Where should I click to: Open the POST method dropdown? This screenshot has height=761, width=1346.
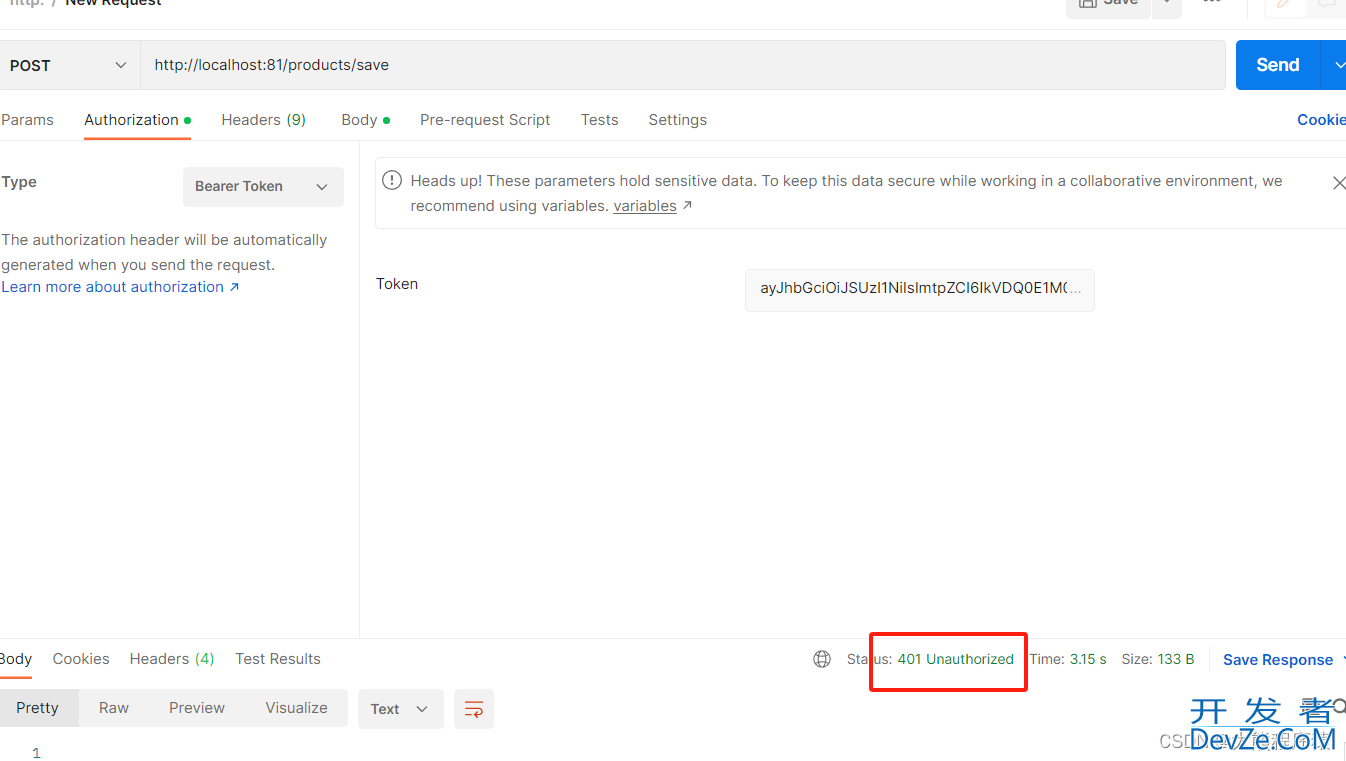pyautogui.click(x=68, y=65)
